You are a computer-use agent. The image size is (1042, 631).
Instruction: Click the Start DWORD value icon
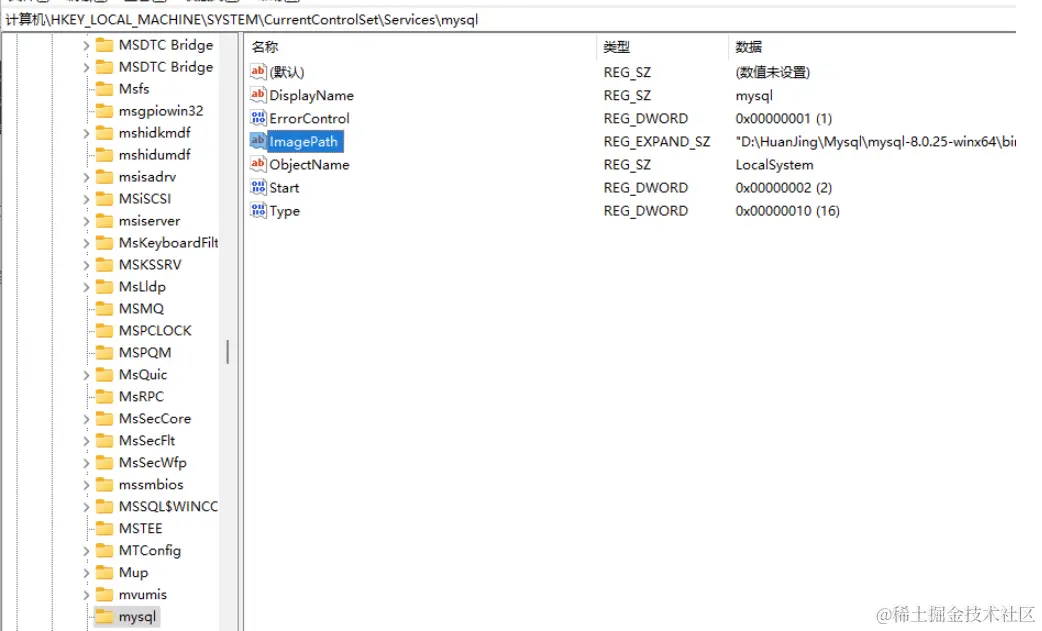(258, 187)
